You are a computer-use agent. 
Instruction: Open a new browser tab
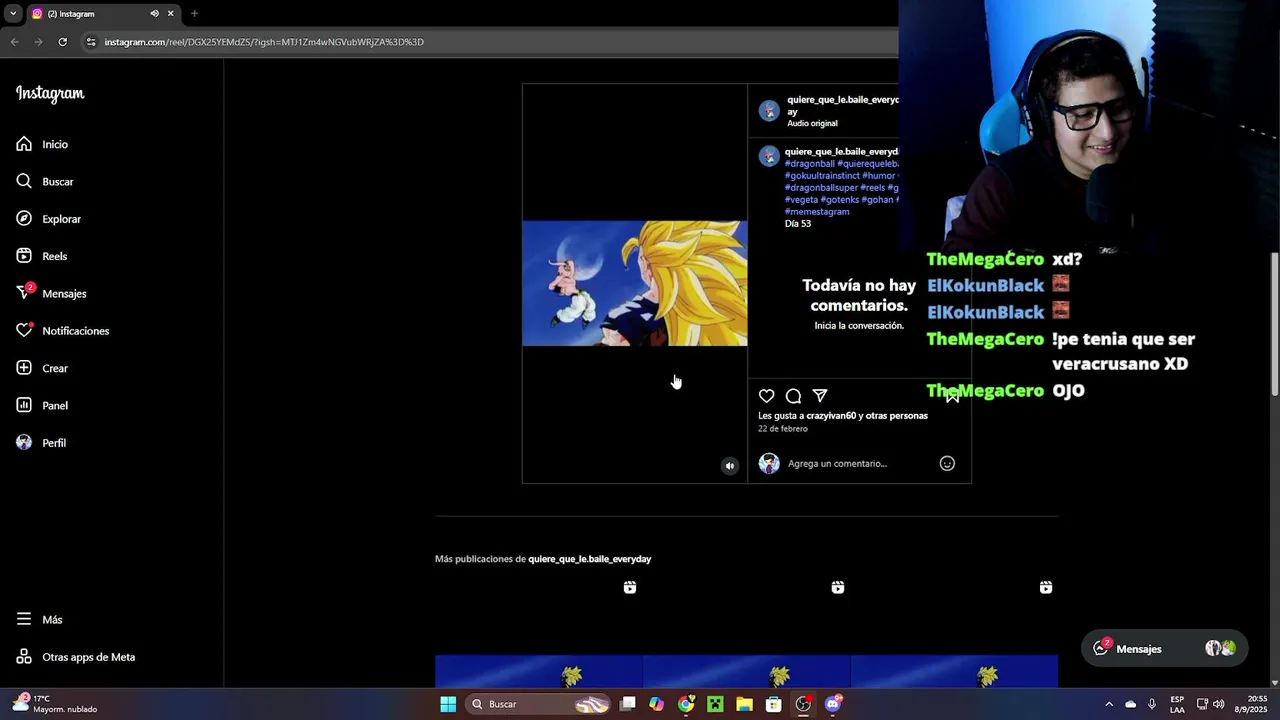194,14
